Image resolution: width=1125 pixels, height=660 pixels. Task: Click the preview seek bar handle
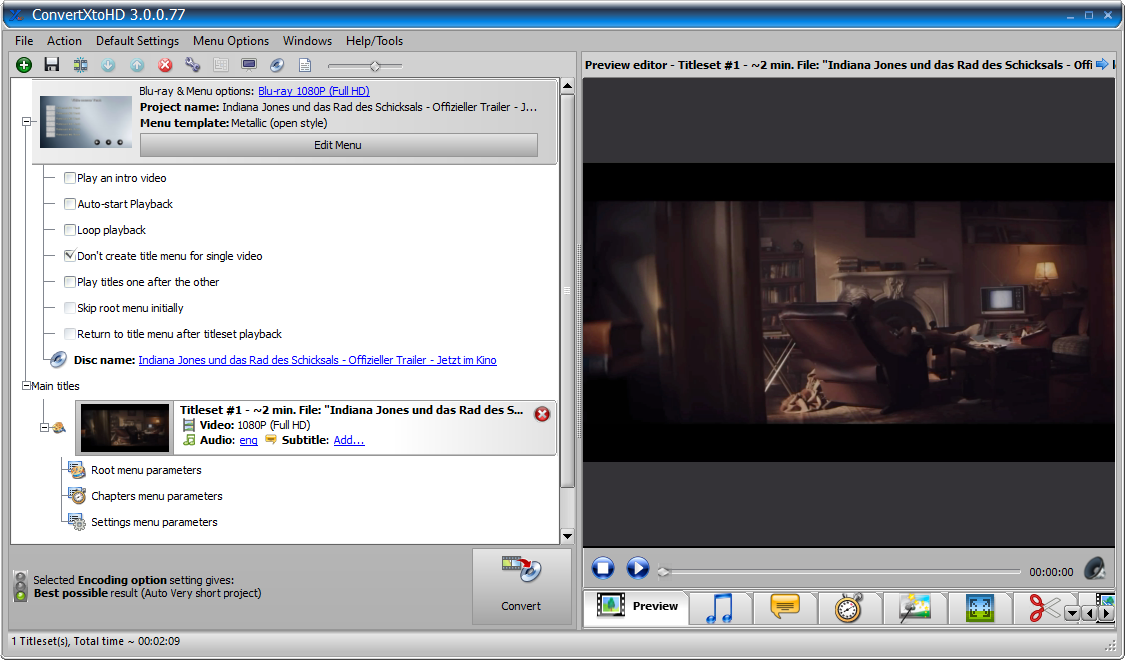664,572
